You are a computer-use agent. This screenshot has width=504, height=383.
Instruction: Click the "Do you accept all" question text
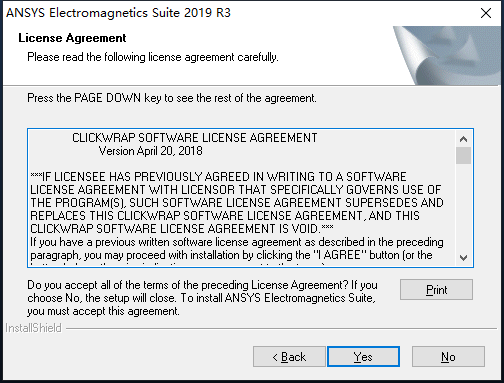[x=202, y=298]
